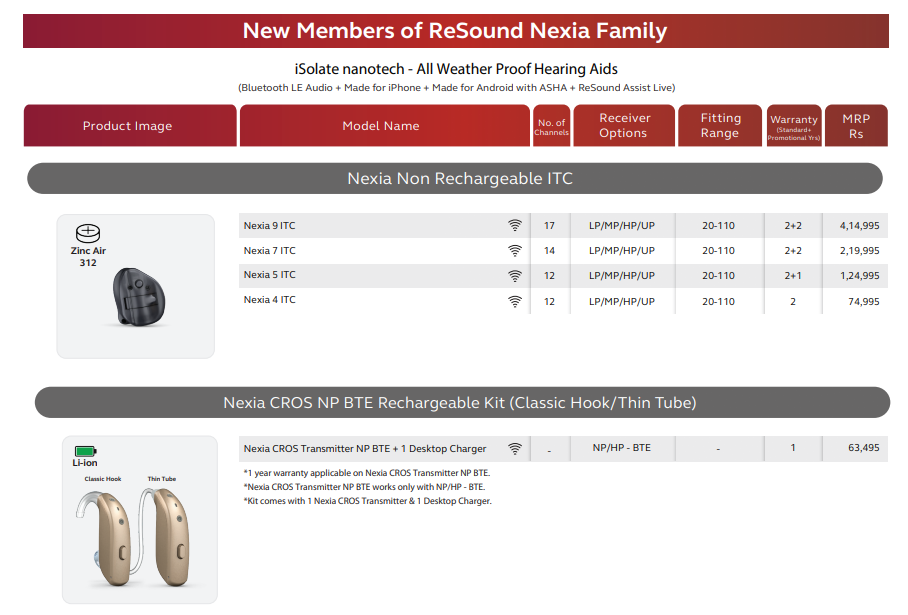Select the Nexia 9 ITC model name

[x=269, y=226]
